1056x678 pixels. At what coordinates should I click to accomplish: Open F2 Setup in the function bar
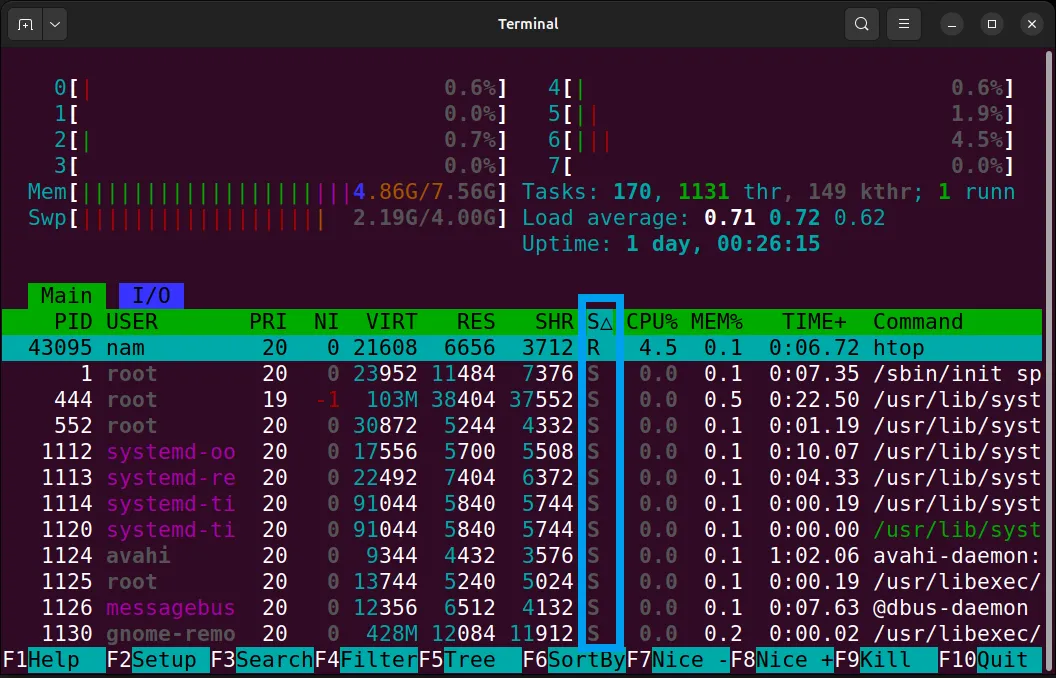(158, 660)
